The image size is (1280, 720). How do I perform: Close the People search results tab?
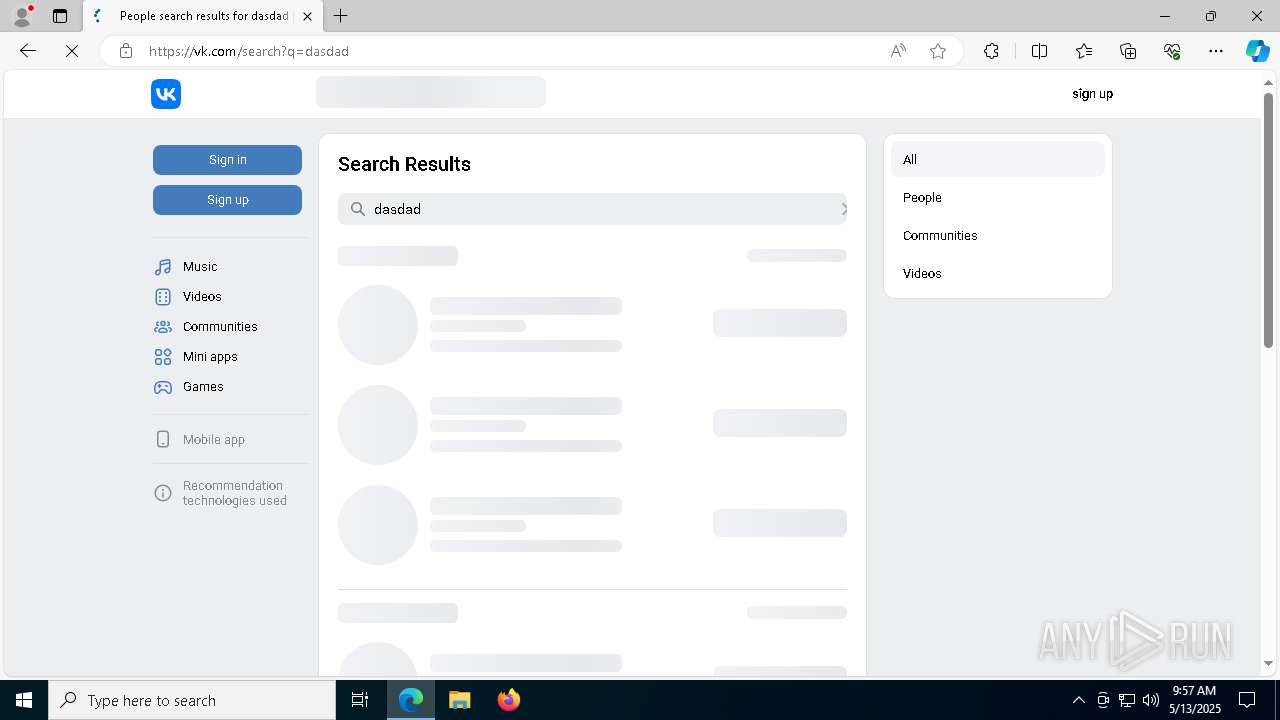307,16
